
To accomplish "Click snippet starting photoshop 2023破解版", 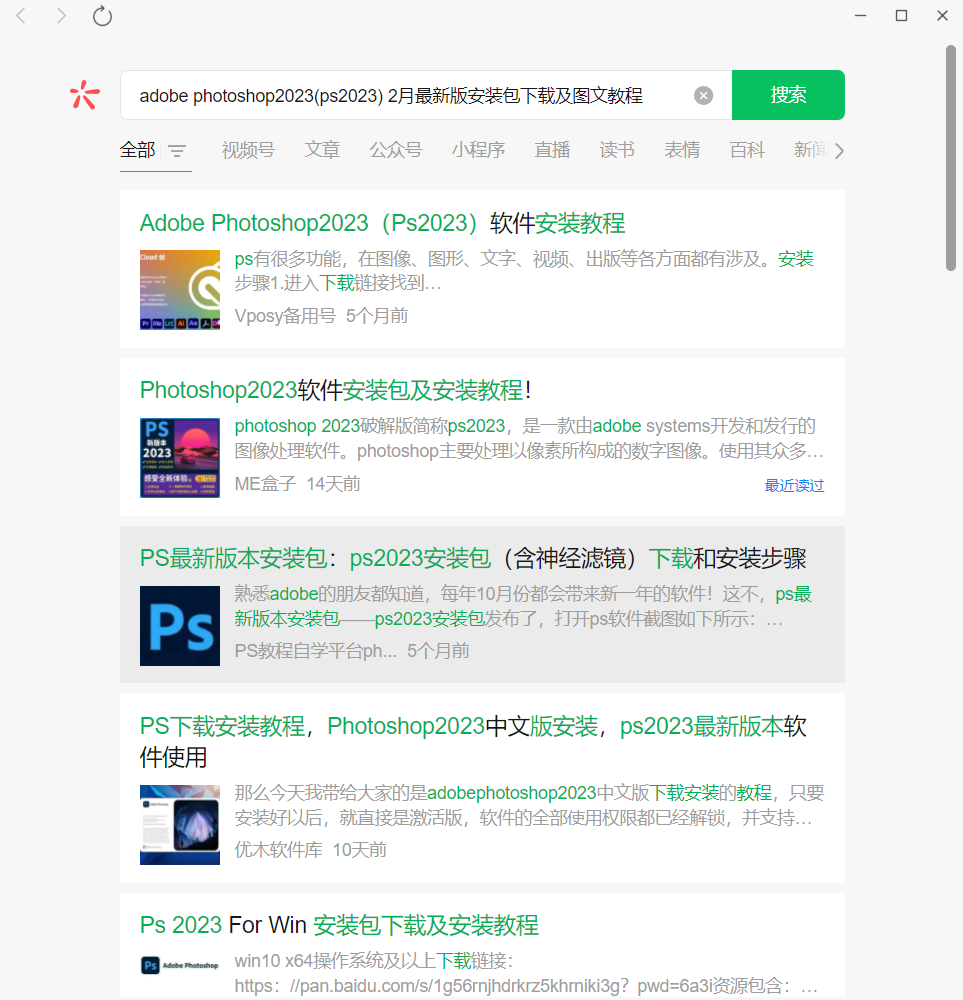I will 529,438.
